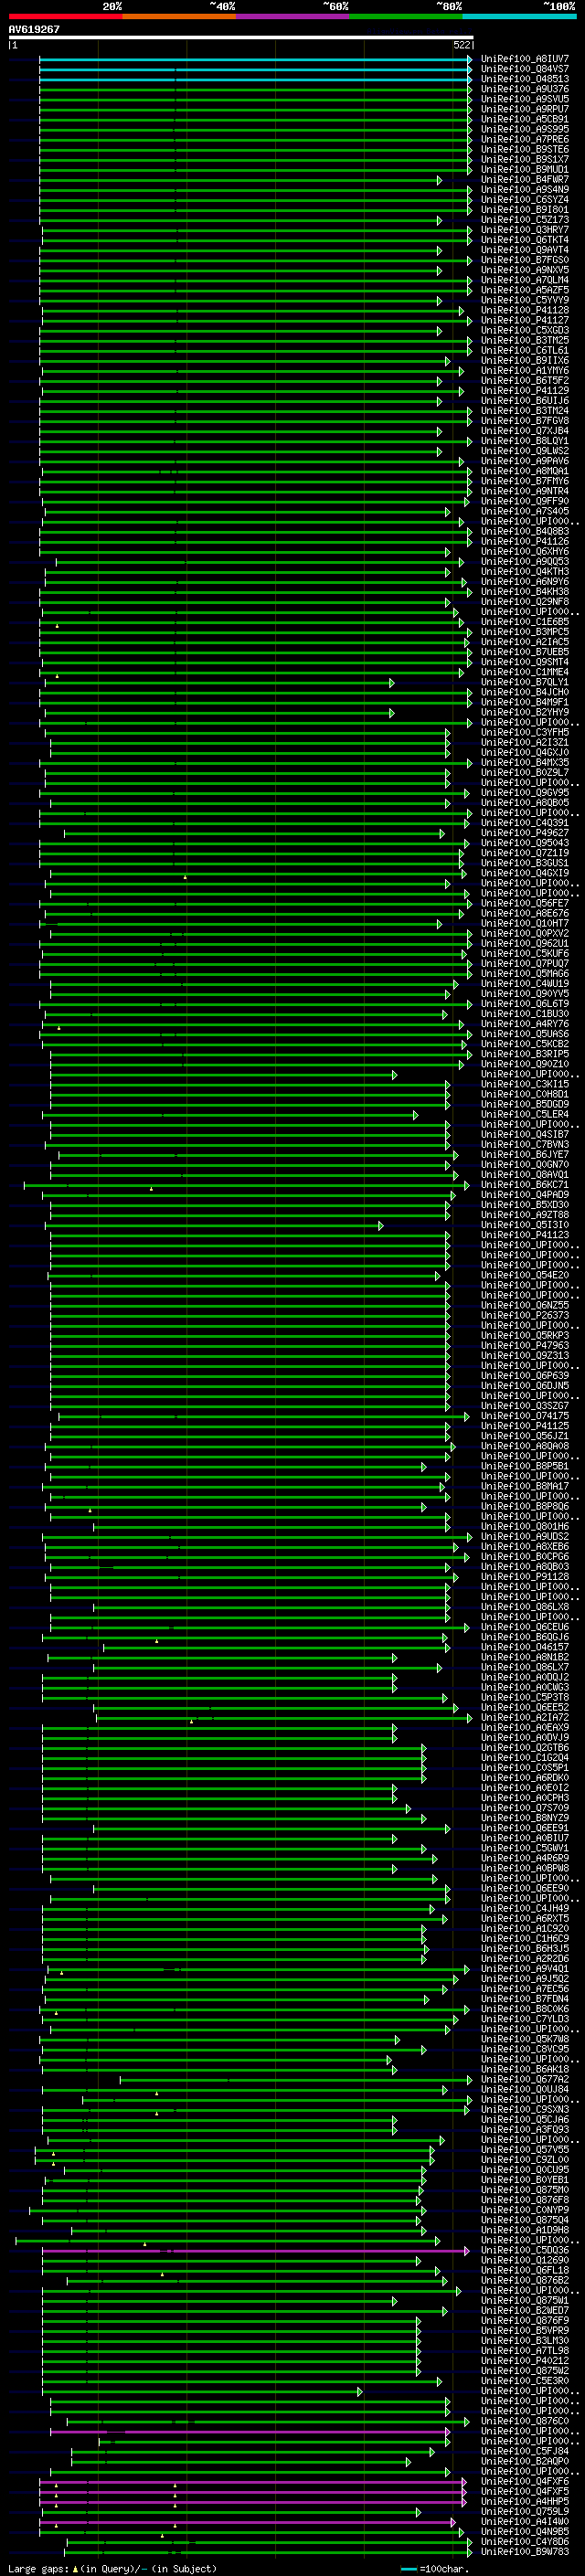Select the UniRef100_C6SYZ4 label
The width and height of the screenshot is (585, 2576).
(525, 199)
